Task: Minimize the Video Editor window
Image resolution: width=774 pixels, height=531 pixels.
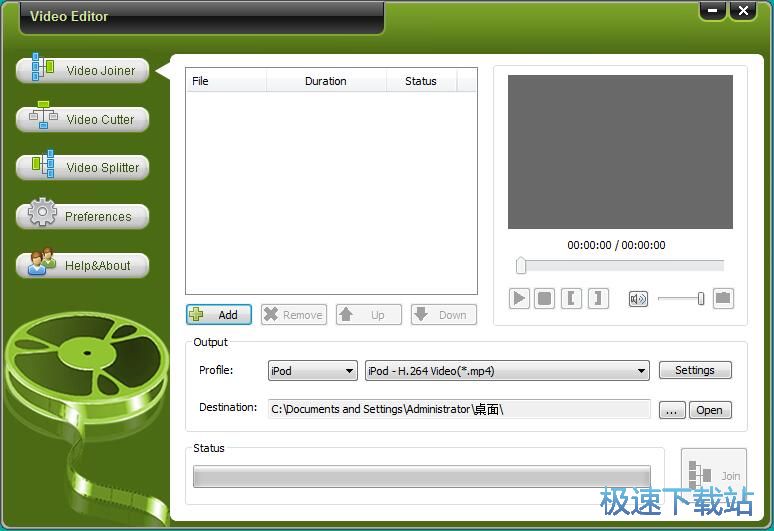Action: tap(713, 10)
